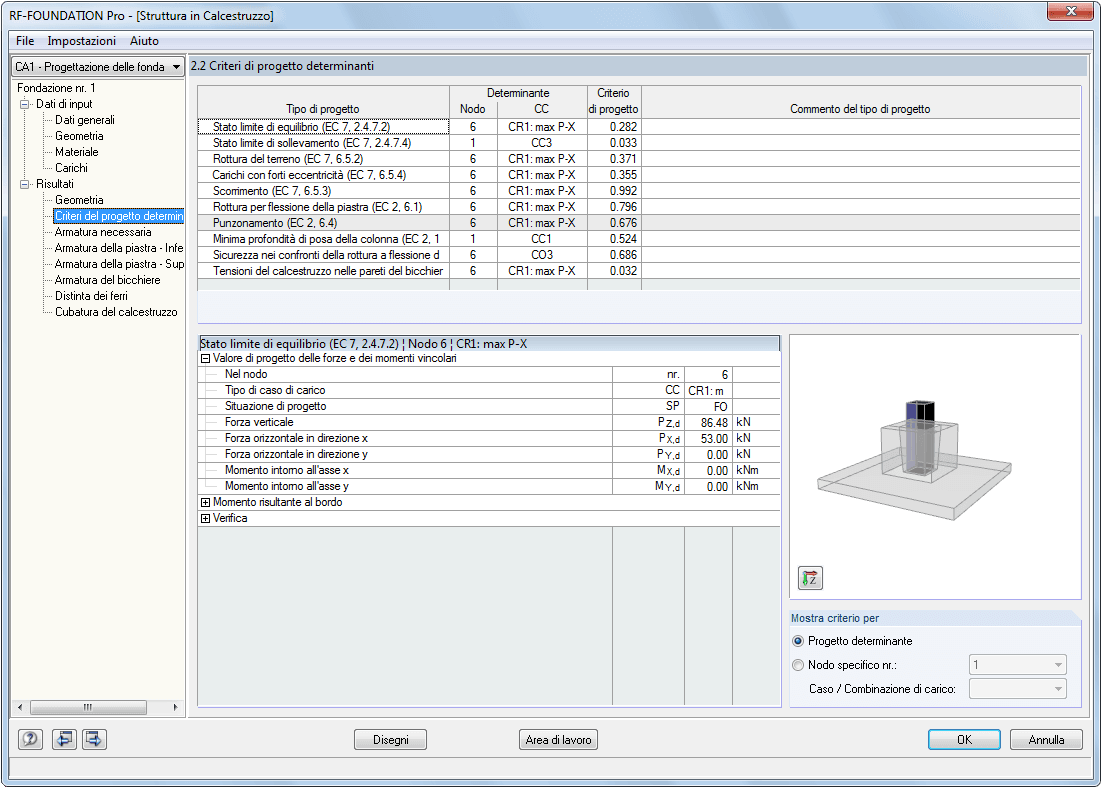Collapse the Dati di input tree node
1102x788 pixels.
pos(25,104)
